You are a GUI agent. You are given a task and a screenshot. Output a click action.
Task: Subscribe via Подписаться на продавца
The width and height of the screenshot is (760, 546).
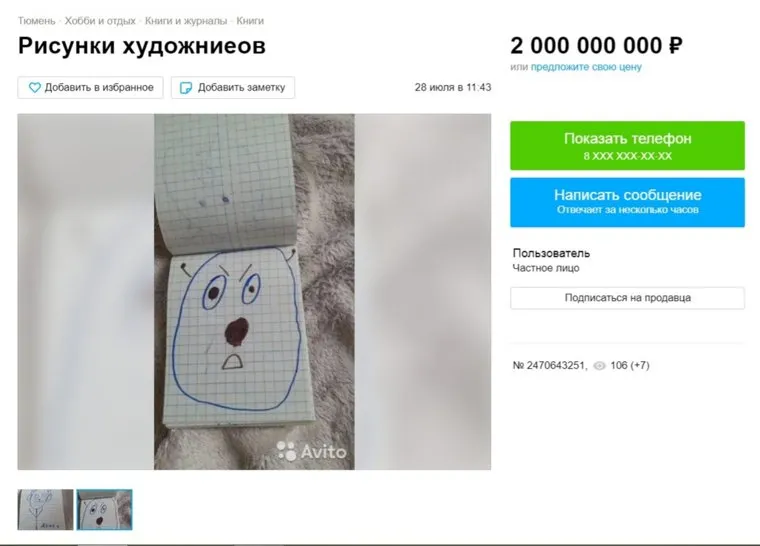coord(627,298)
